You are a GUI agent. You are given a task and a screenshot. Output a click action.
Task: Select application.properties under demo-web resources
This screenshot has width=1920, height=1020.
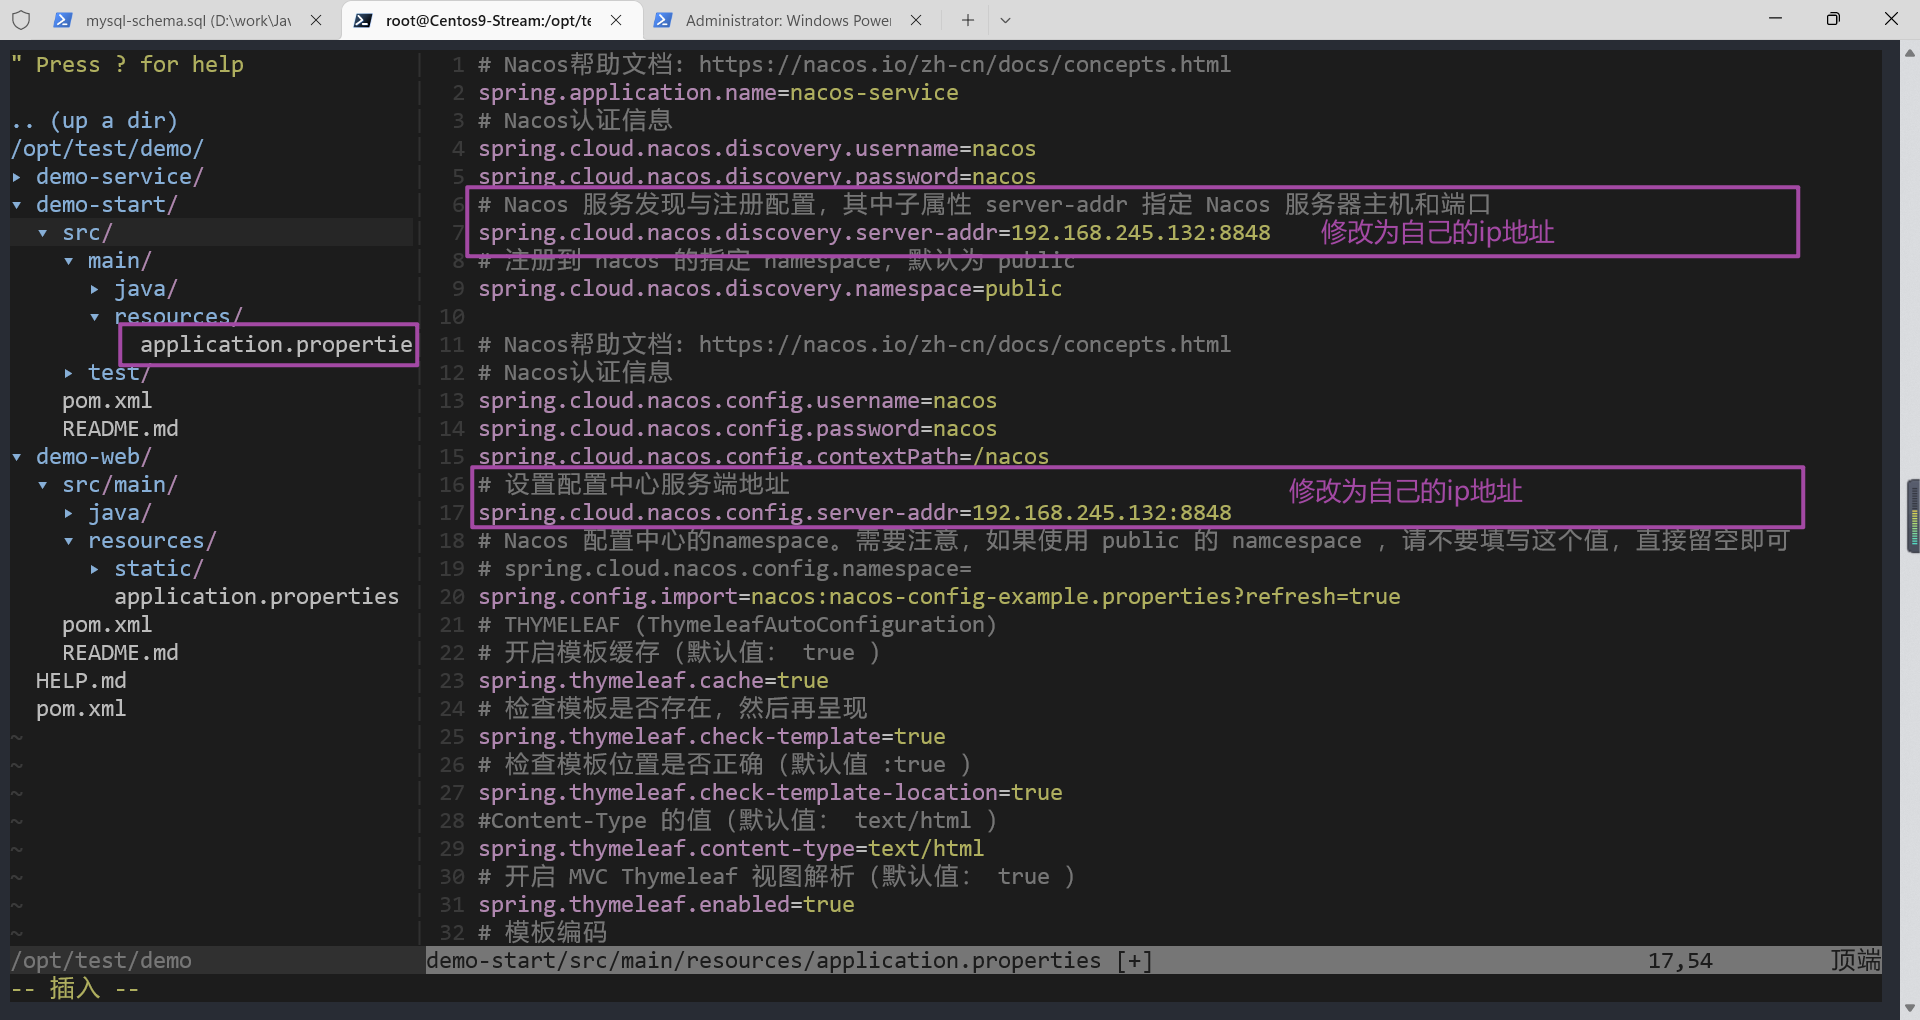[256, 597]
